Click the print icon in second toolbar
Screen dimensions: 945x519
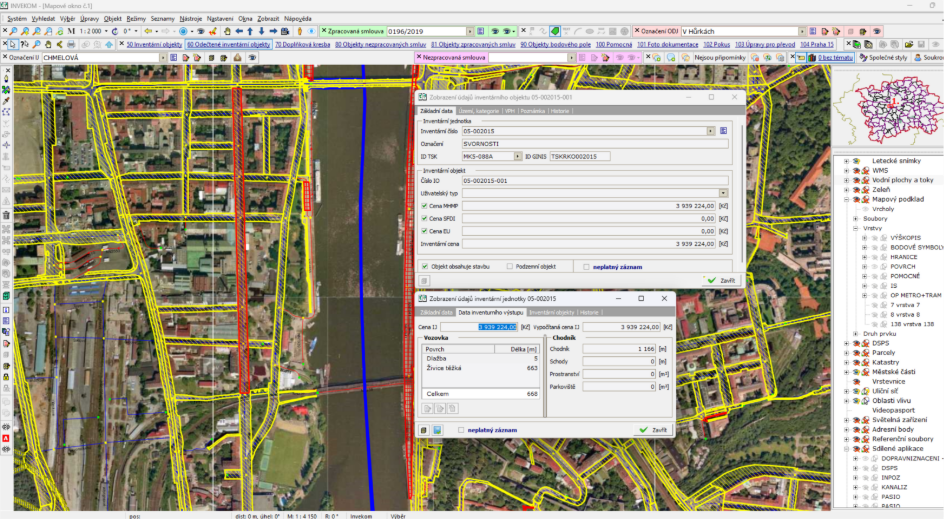tap(73, 44)
